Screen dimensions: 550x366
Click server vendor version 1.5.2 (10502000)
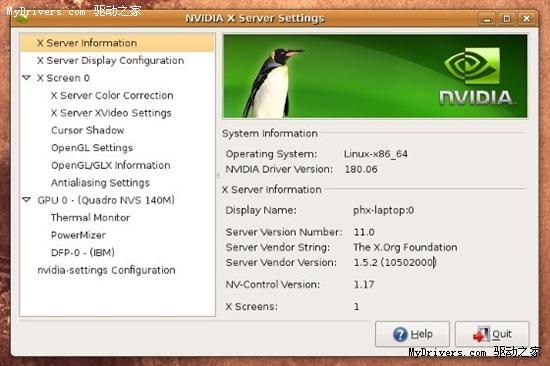(395, 262)
